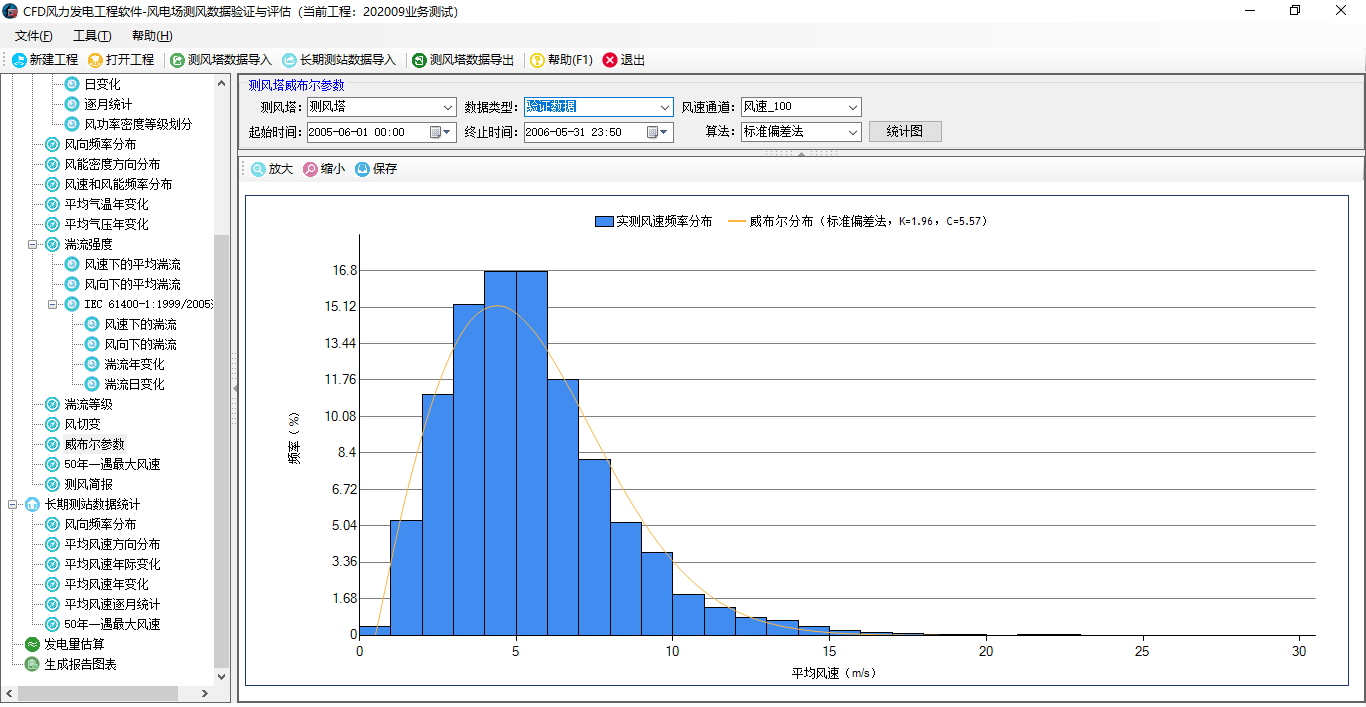Select 平均风速年变化 in the tree
Image resolution: width=1366 pixels, height=707 pixels.
(106, 584)
